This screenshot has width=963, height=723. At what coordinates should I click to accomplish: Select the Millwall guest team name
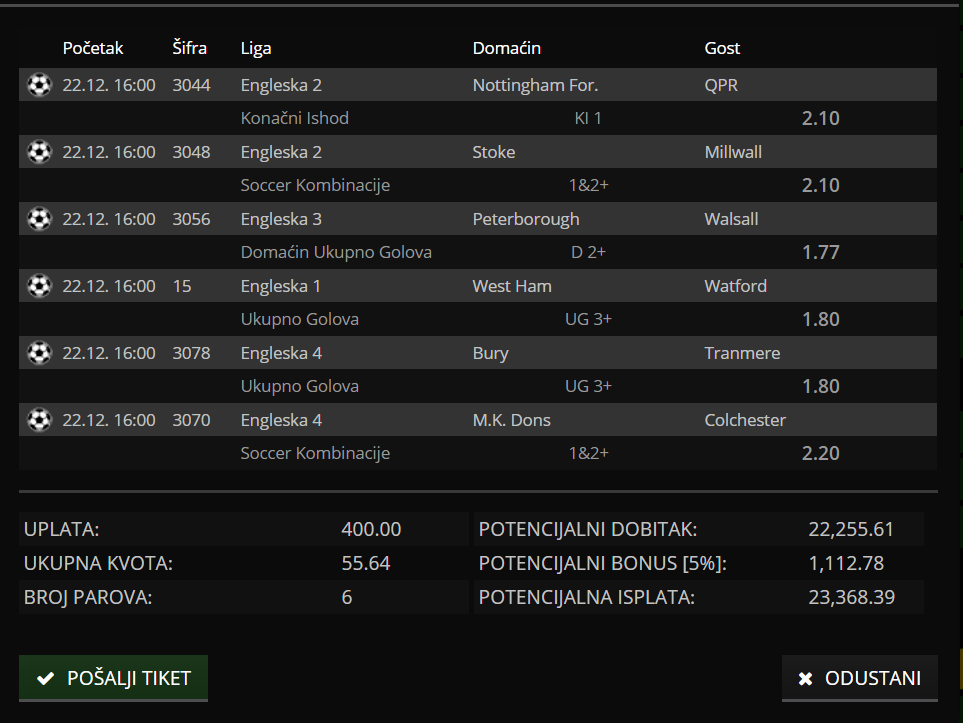tap(733, 152)
